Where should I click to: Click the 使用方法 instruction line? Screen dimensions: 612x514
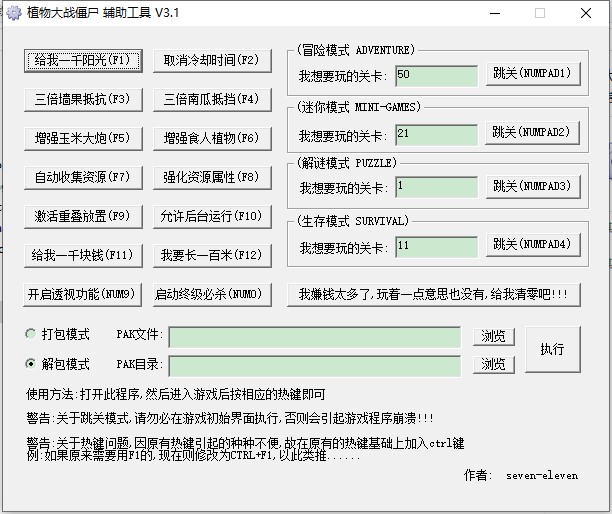point(176,395)
